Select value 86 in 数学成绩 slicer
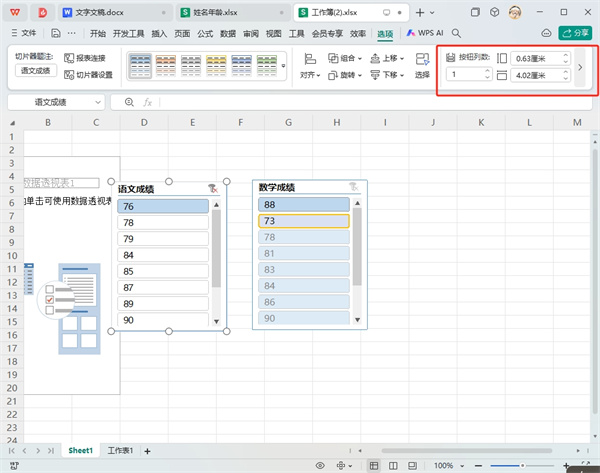 [304, 302]
